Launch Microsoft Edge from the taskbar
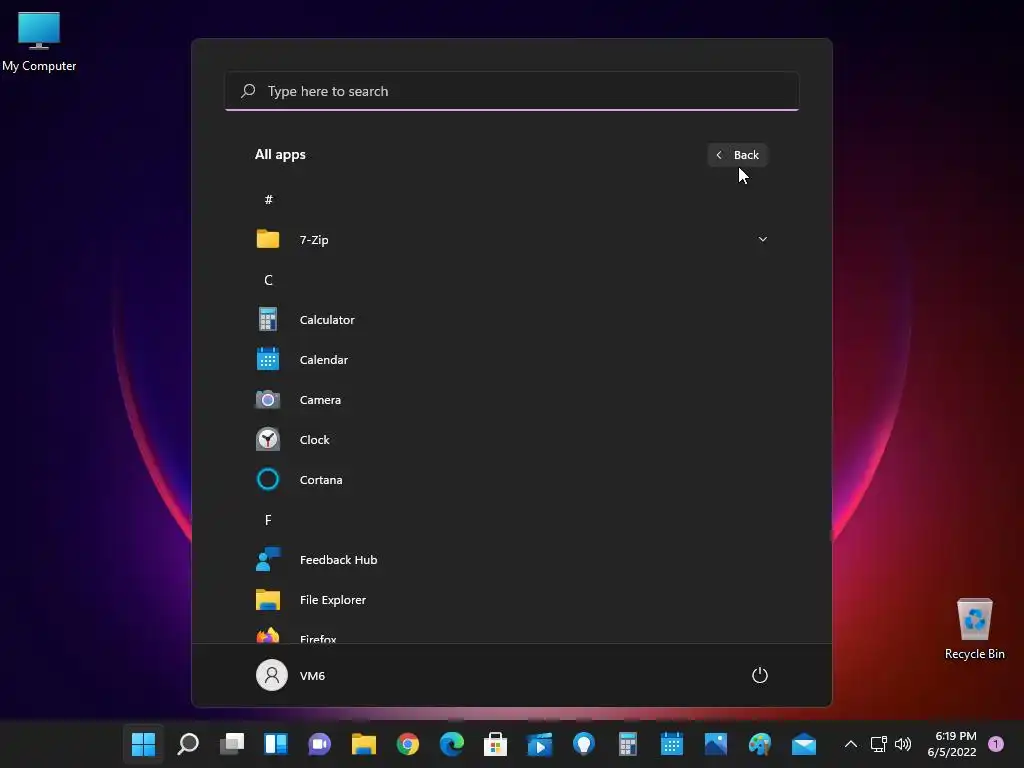1024x768 pixels. [x=451, y=743]
